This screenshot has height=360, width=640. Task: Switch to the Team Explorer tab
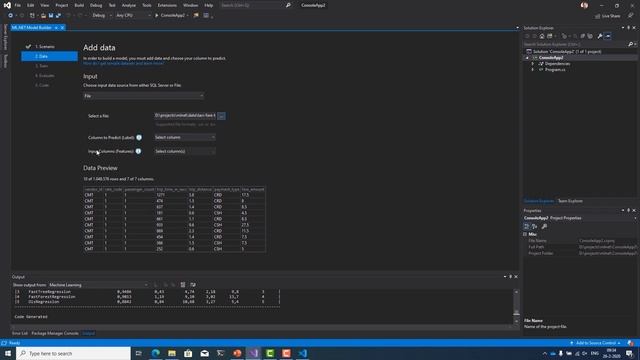pyautogui.click(x=570, y=201)
